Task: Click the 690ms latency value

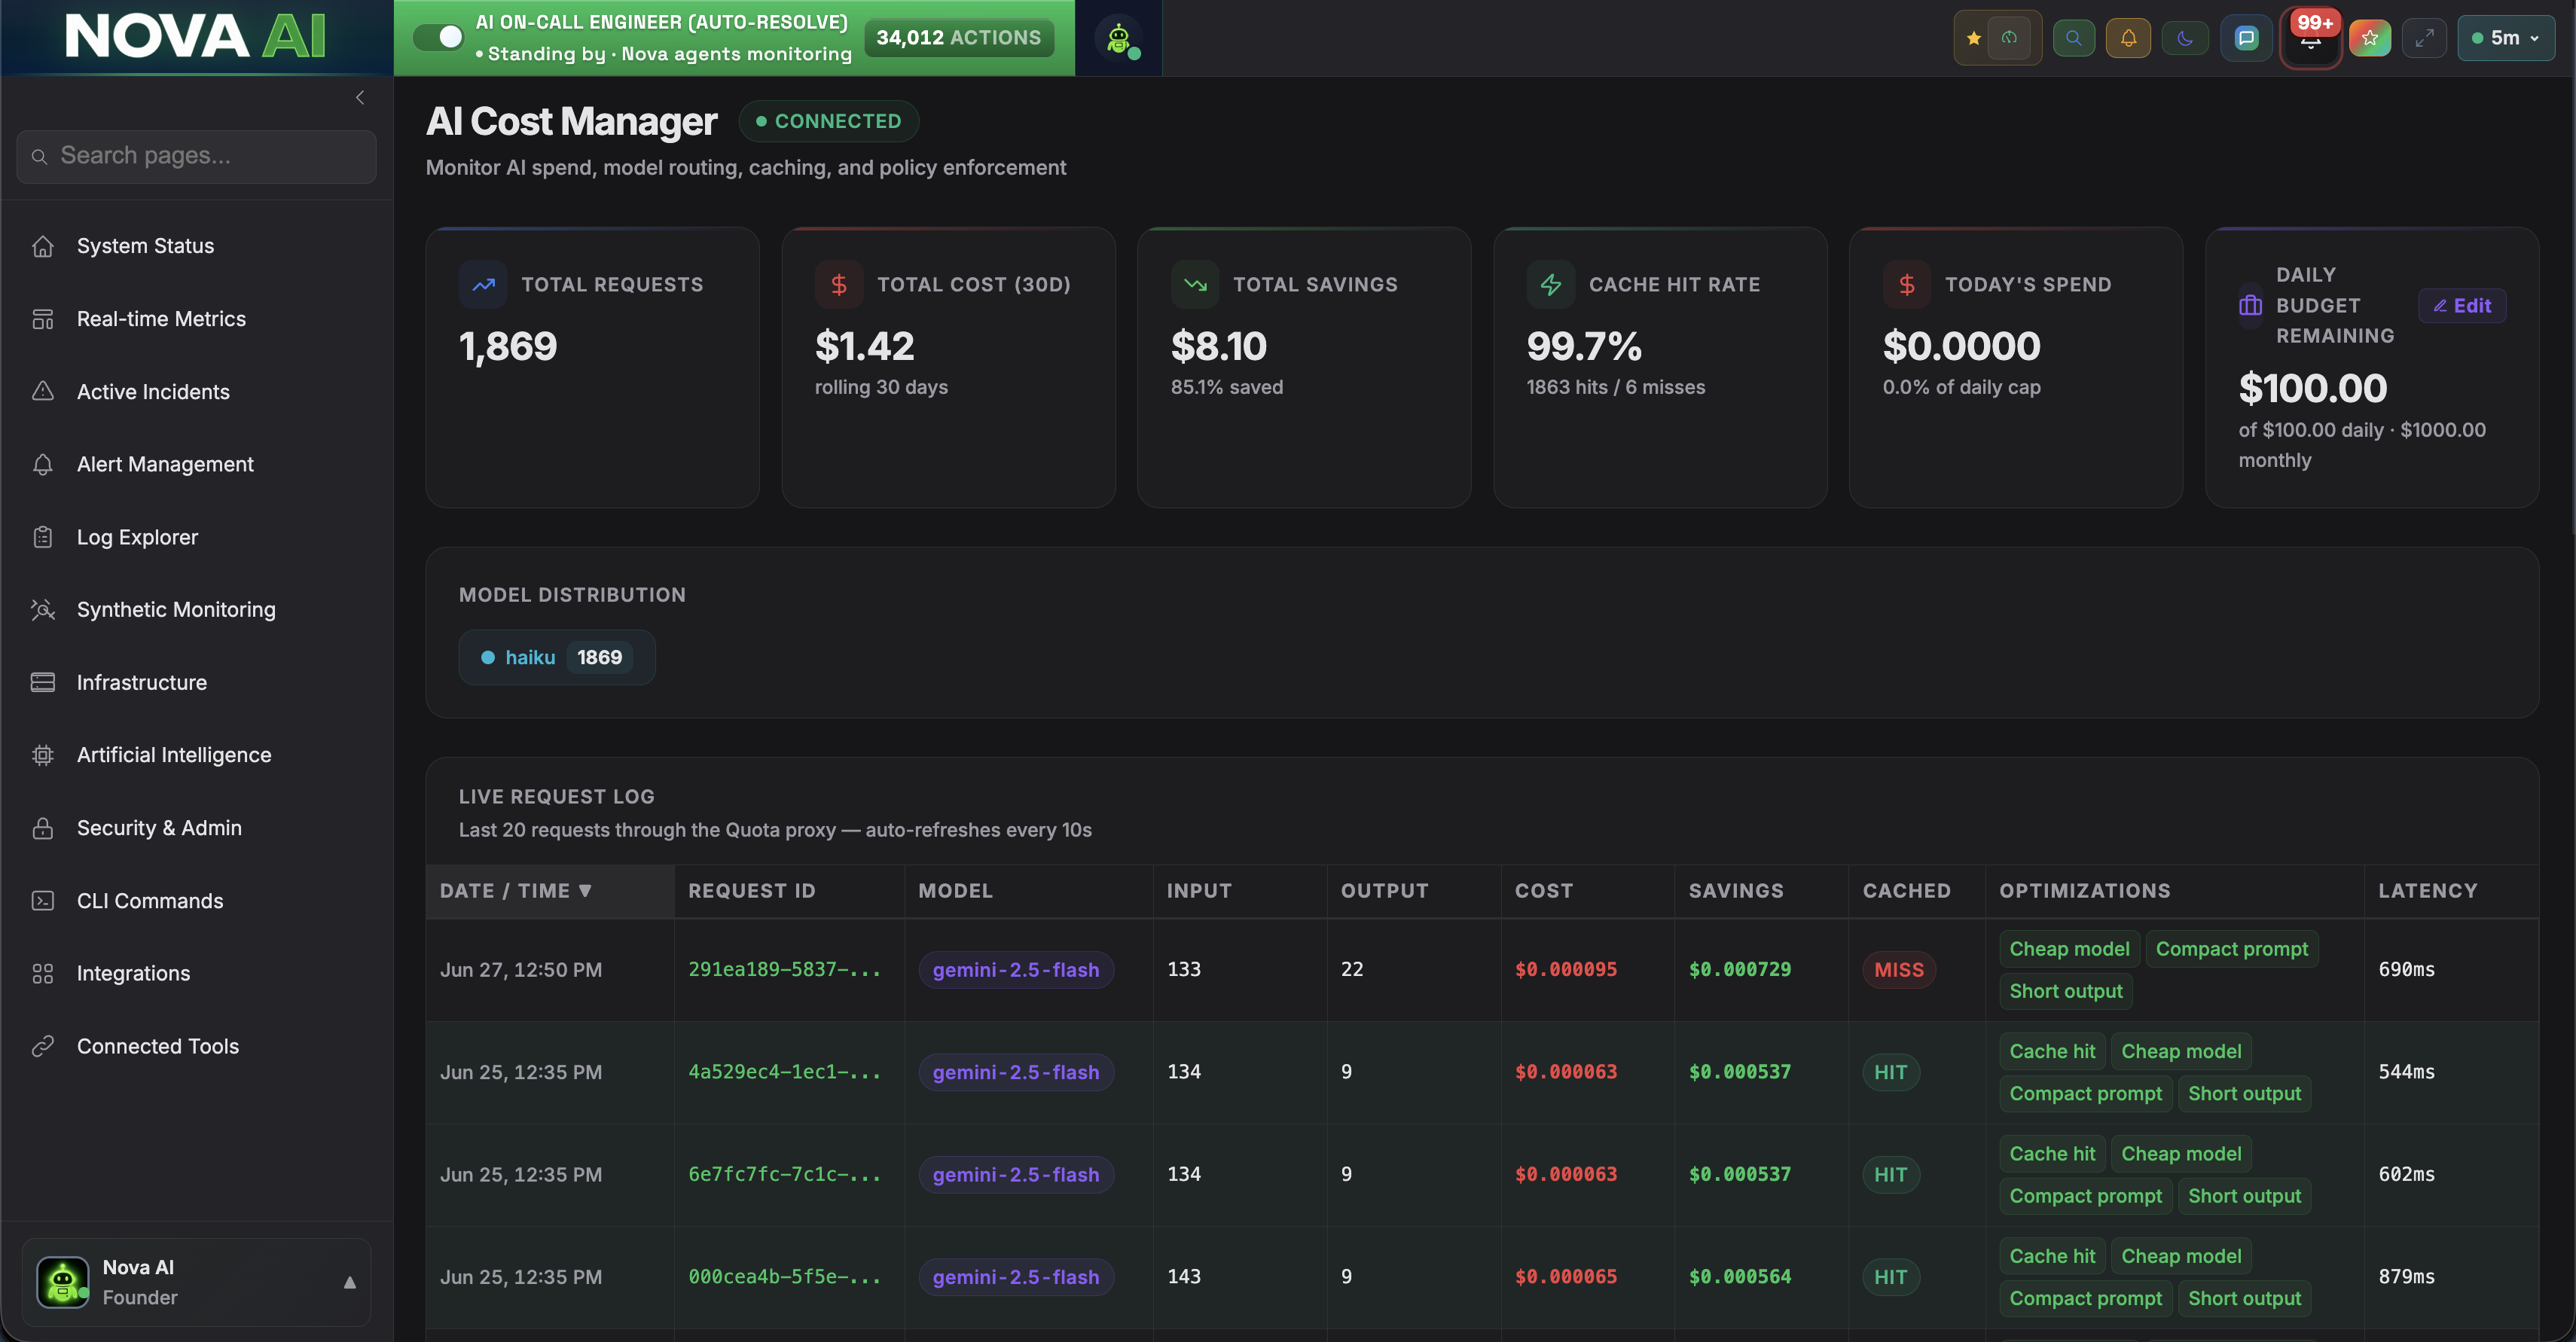Action: (2407, 969)
